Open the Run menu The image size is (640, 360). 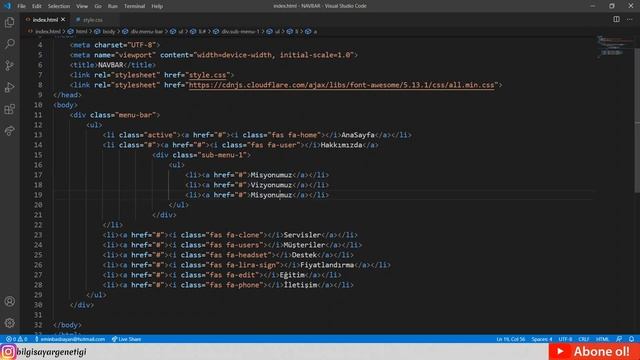113,6
